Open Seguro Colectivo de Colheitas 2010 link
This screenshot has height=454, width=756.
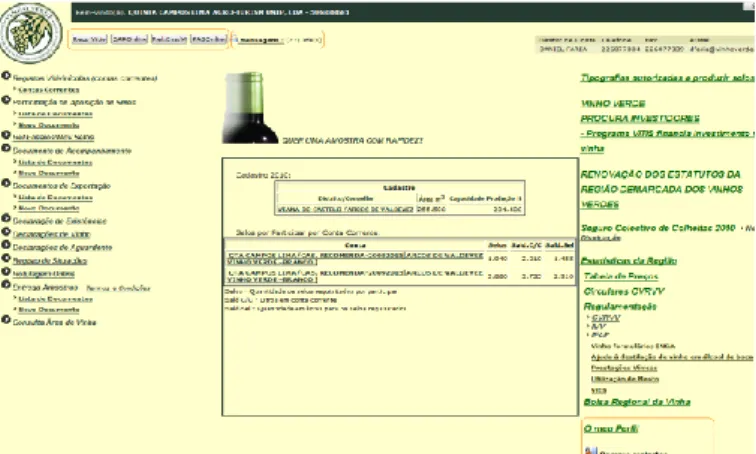pyautogui.click(x=658, y=228)
